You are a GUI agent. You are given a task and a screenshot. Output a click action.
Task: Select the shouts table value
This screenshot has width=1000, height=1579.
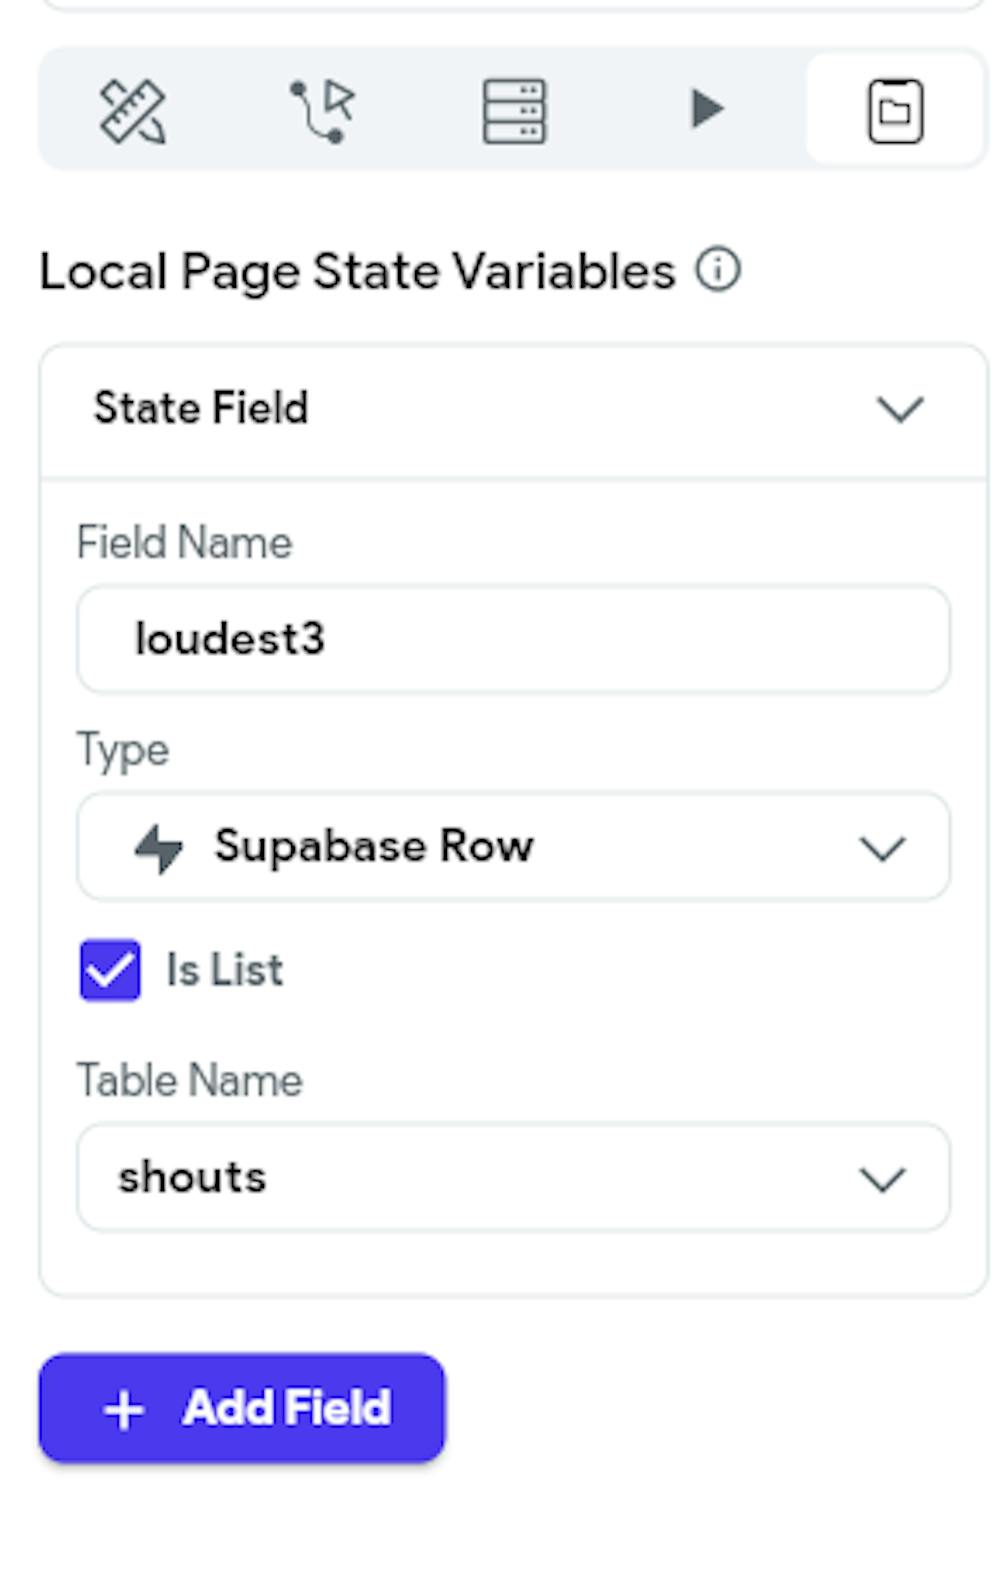pos(192,1177)
